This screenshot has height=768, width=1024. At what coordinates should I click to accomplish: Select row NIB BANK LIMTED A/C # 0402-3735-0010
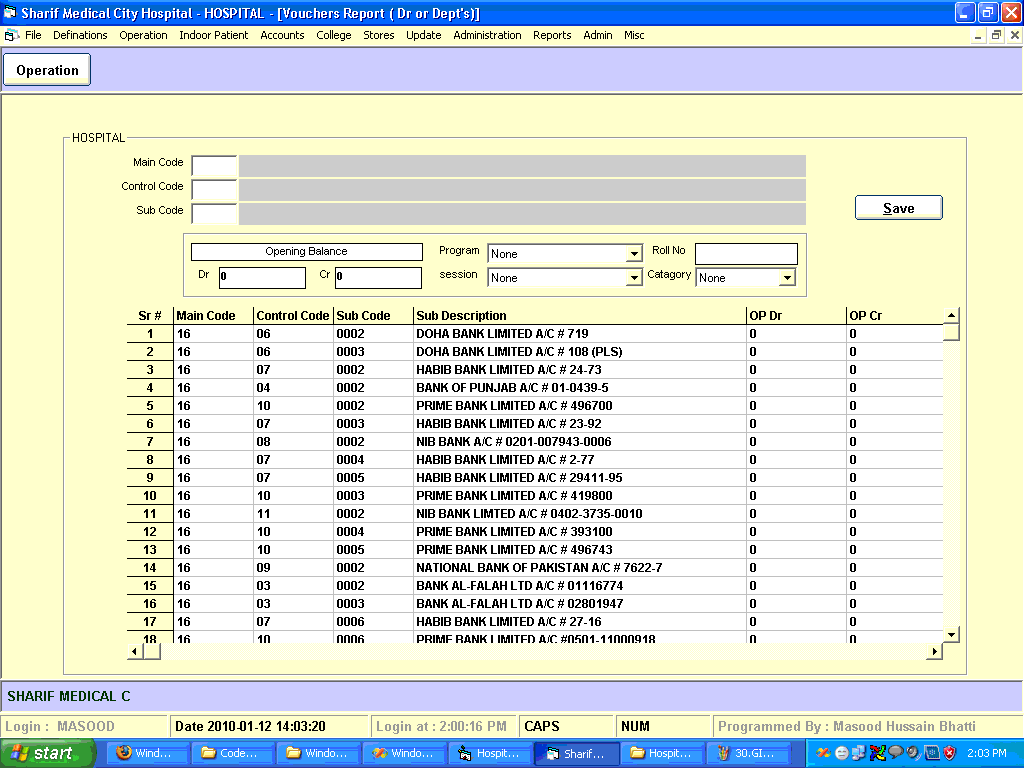[x=535, y=513]
